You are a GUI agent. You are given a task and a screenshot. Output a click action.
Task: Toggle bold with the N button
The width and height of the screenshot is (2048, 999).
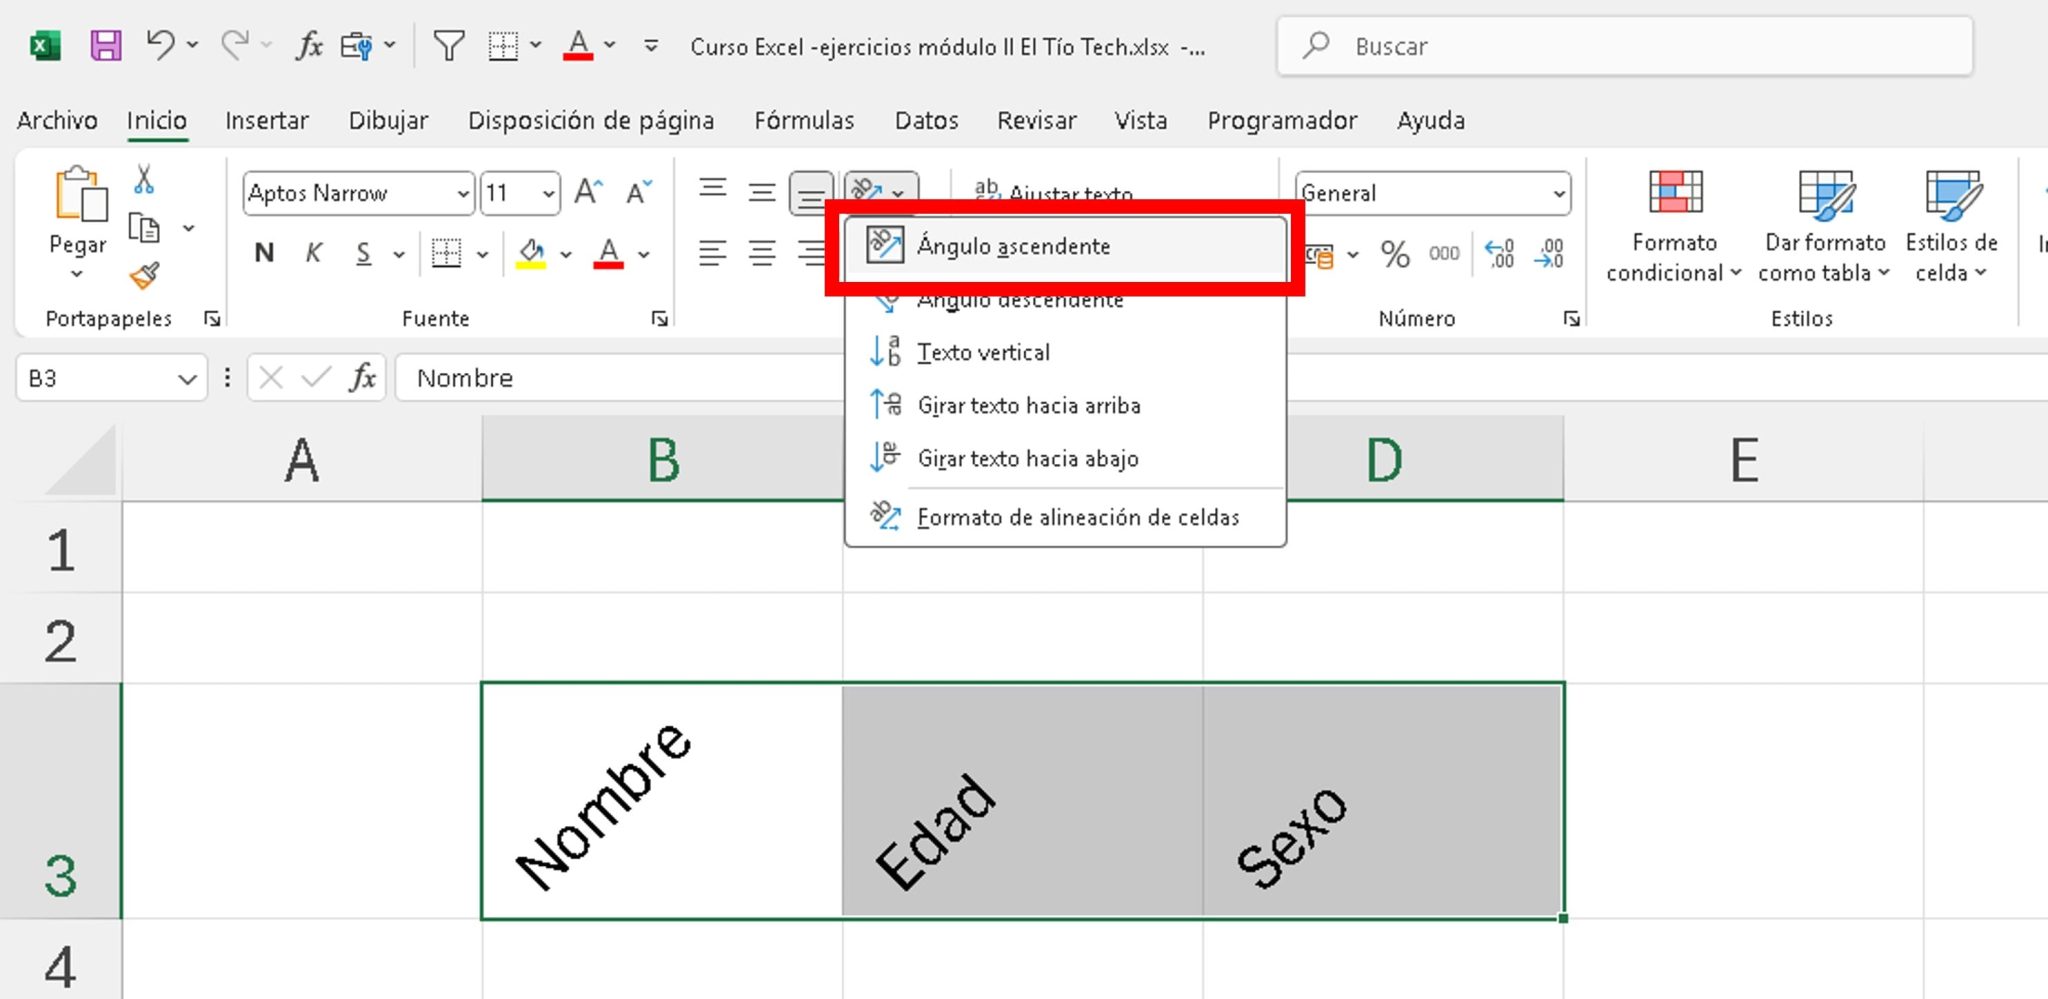[263, 253]
